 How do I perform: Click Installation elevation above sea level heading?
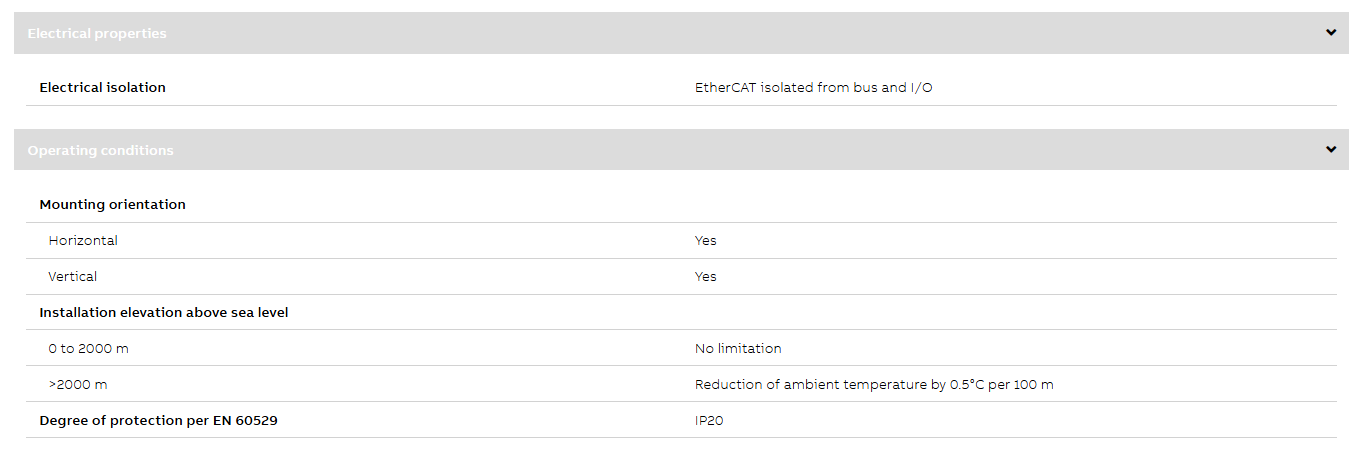click(x=164, y=313)
